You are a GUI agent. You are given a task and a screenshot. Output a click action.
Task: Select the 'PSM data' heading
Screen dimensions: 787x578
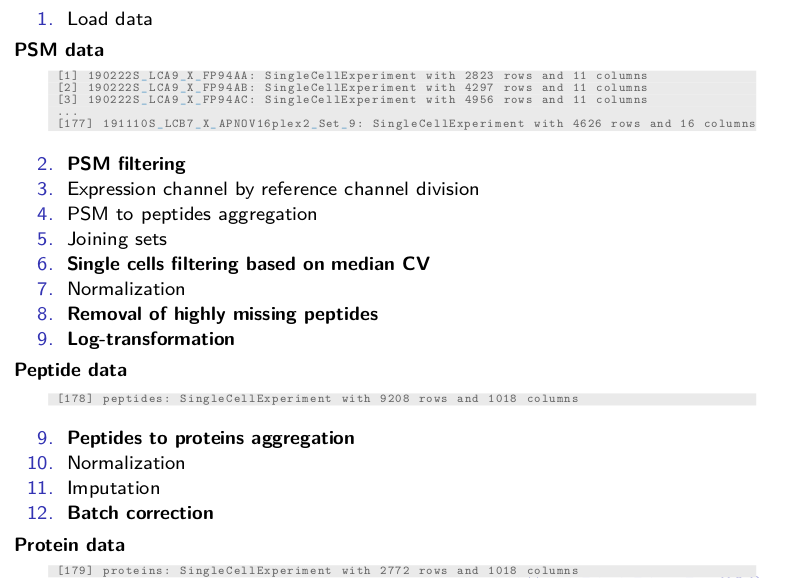[59, 49]
